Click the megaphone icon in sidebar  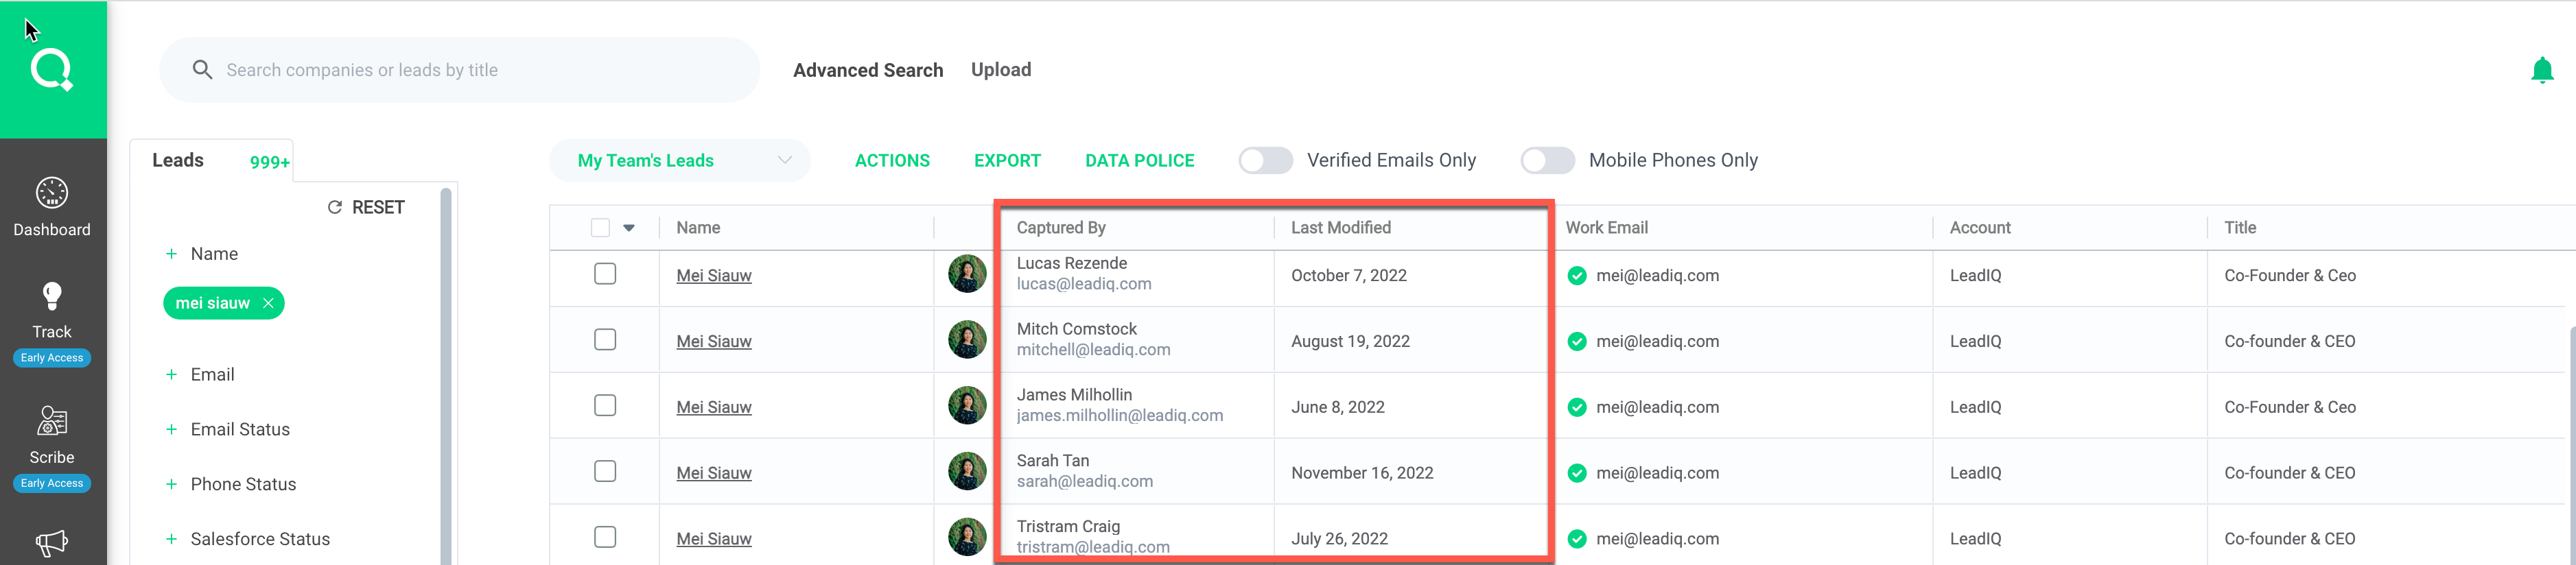[52, 543]
